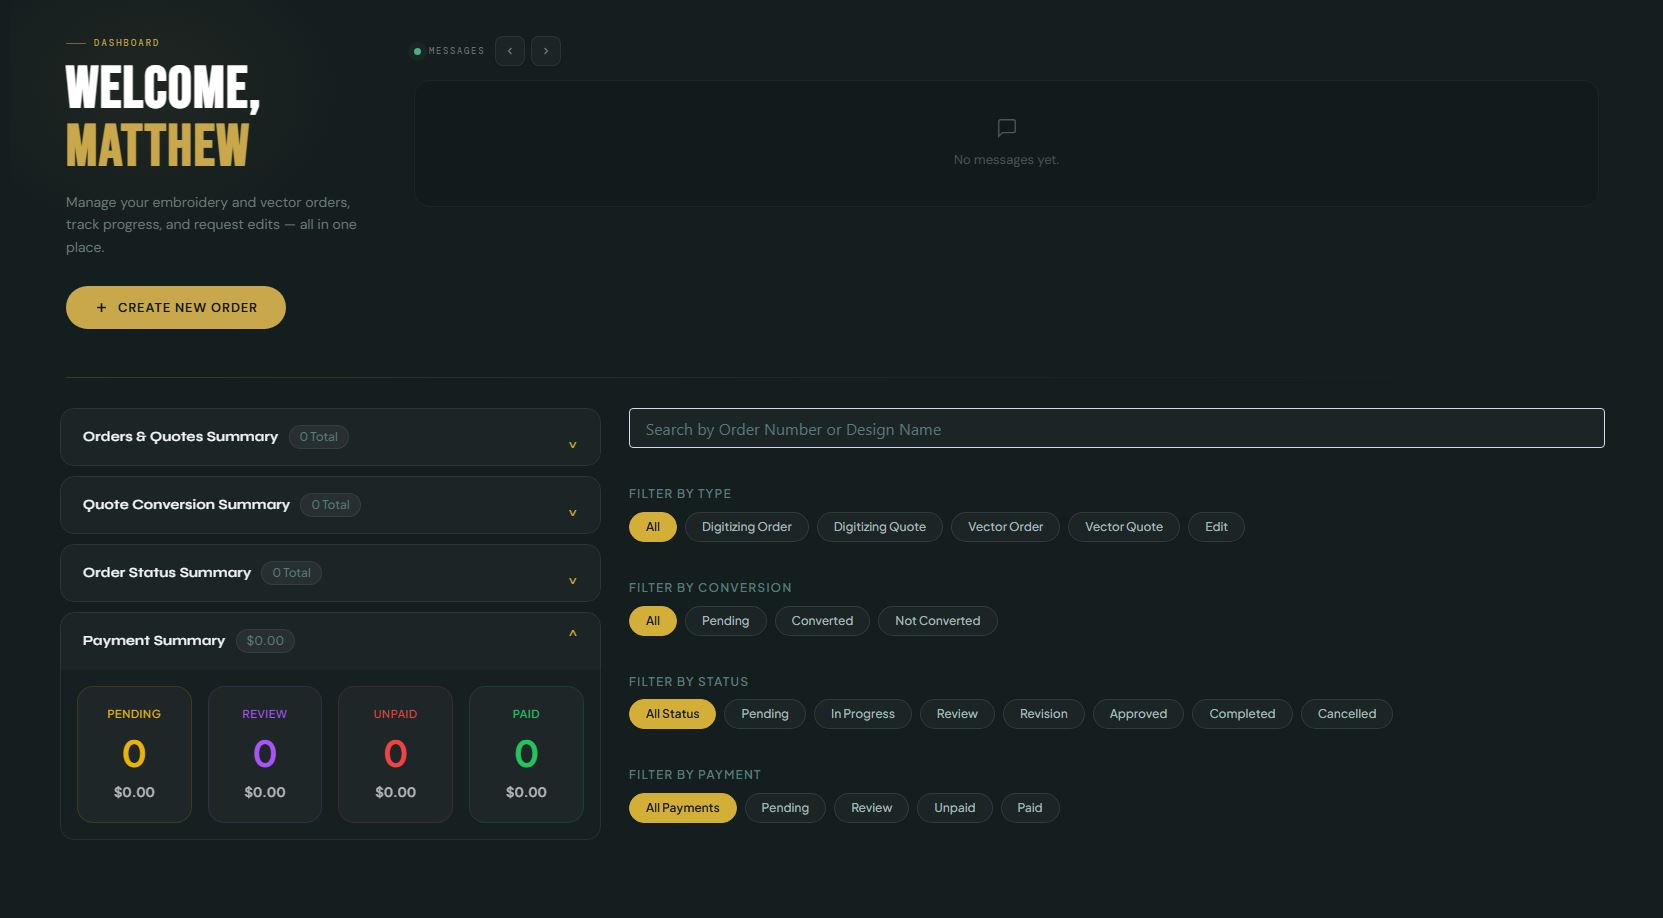Filter conversion by Converted
Image resolution: width=1663 pixels, height=918 pixels.
point(822,621)
